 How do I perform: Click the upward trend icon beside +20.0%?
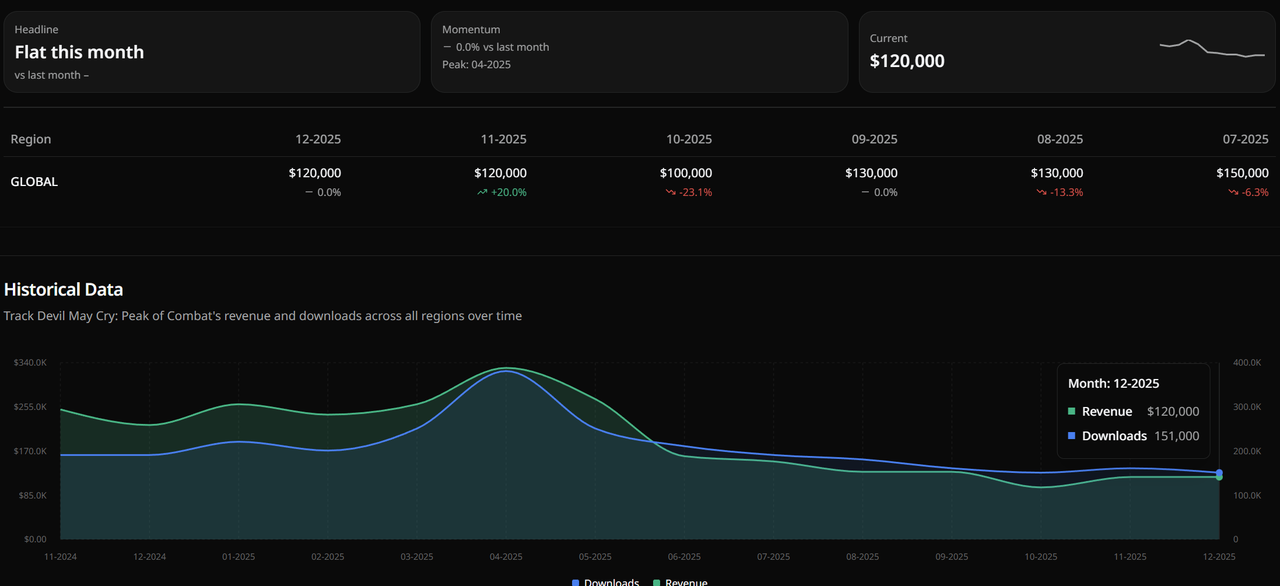click(x=482, y=192)
